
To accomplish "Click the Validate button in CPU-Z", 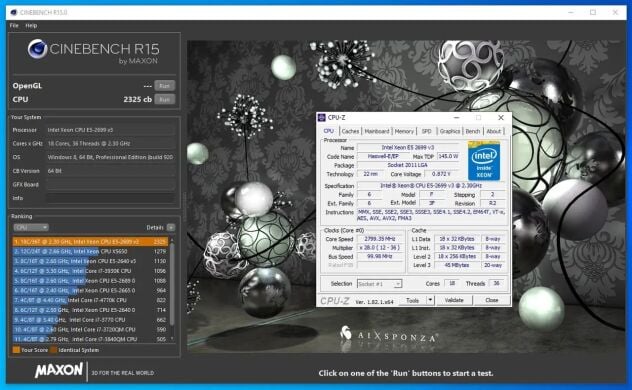I will point(454,301).
